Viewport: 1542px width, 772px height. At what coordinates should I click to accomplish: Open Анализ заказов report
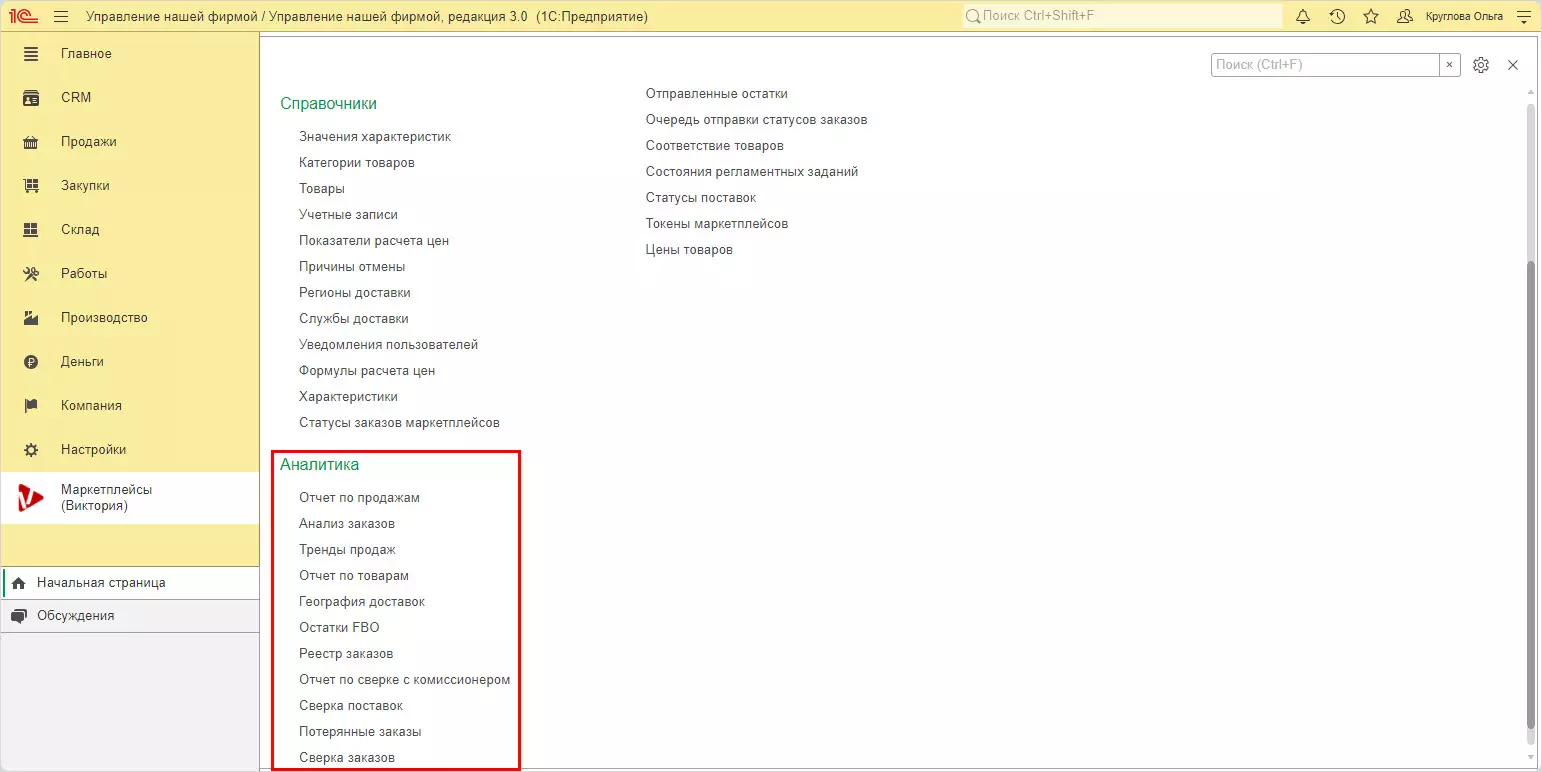pos(347,524)
